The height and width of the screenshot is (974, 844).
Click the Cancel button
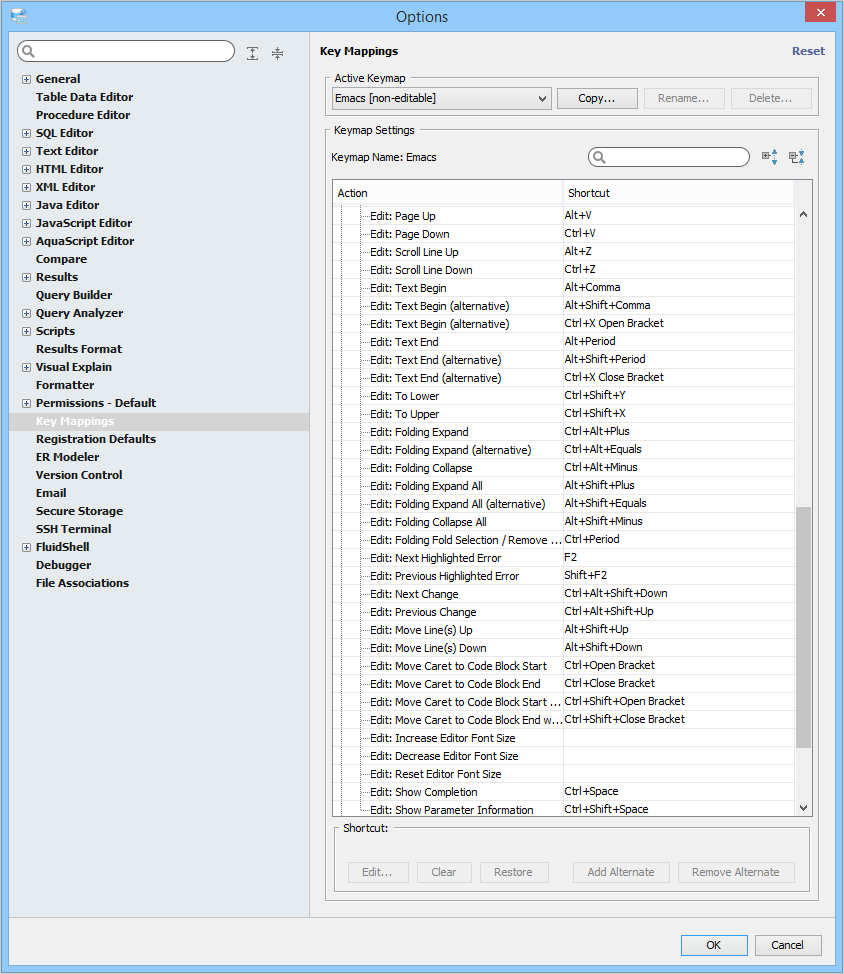(787, 945)
